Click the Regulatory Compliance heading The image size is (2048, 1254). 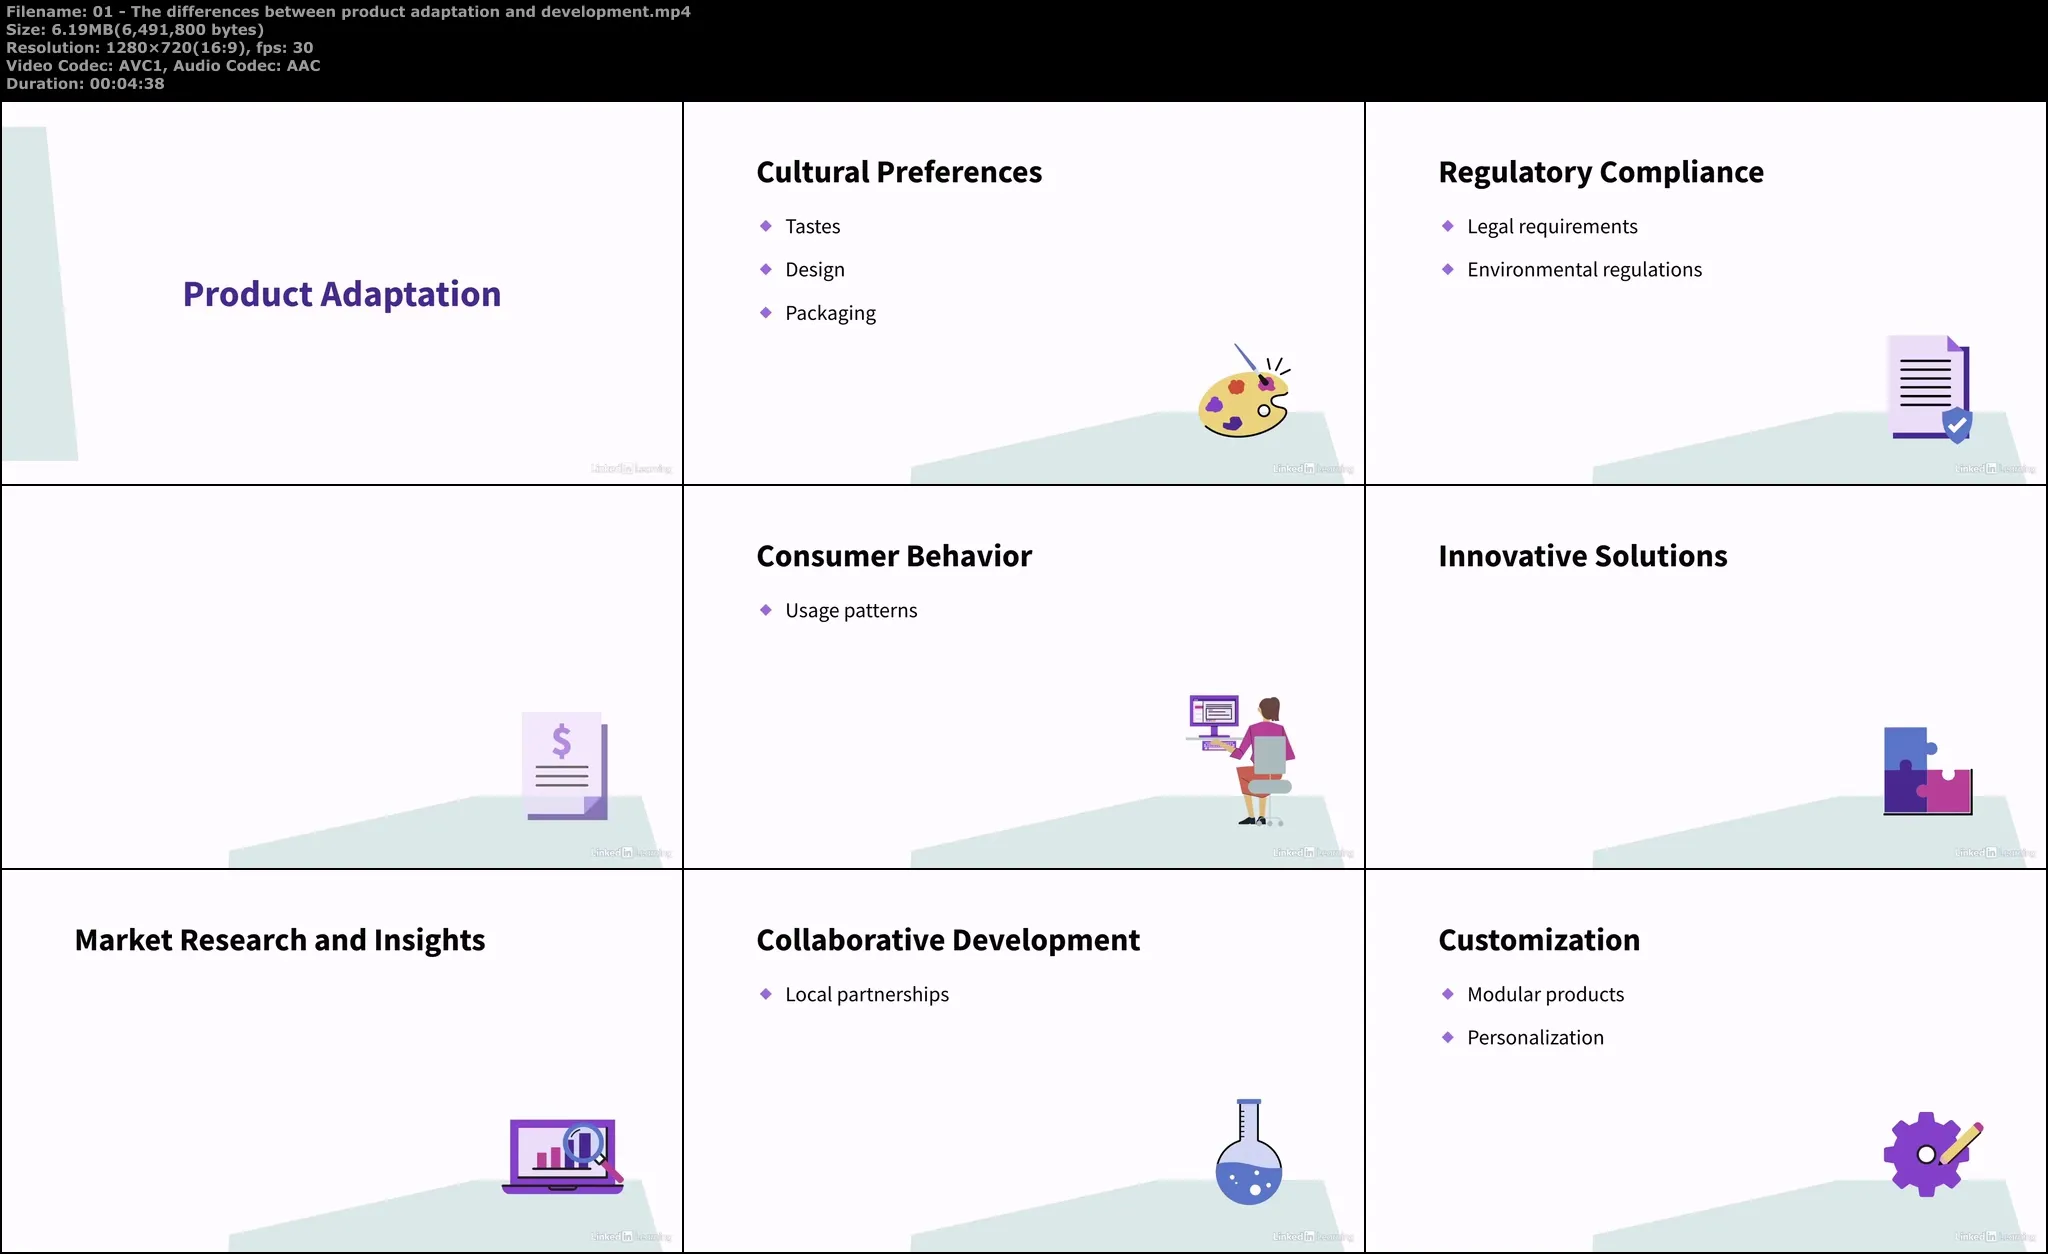click(1600, 172)
